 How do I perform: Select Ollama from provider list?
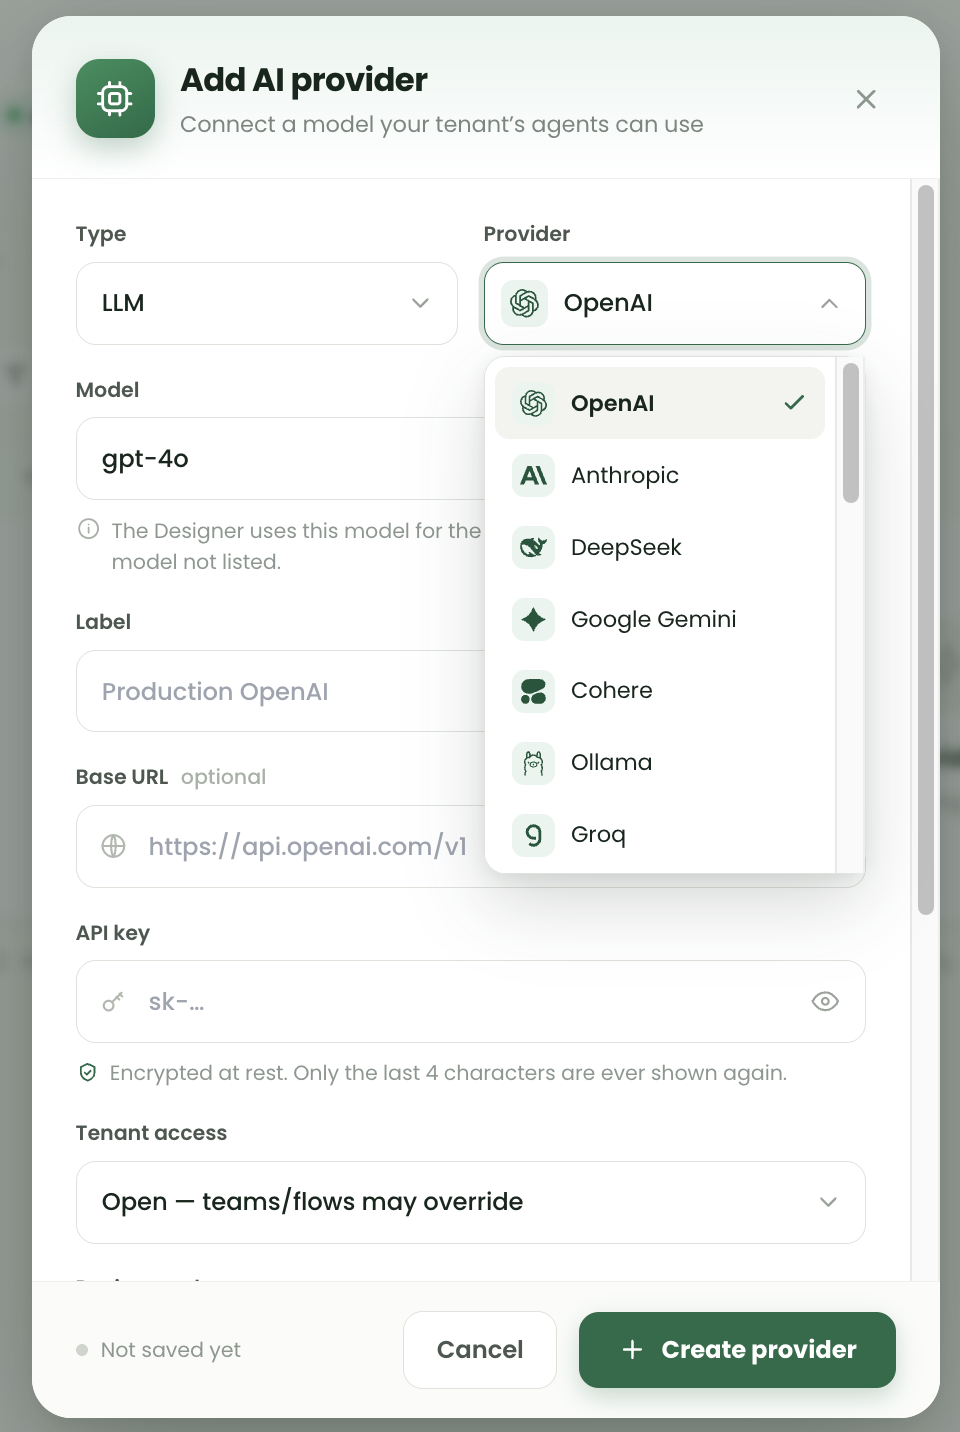tap(660, 762)
